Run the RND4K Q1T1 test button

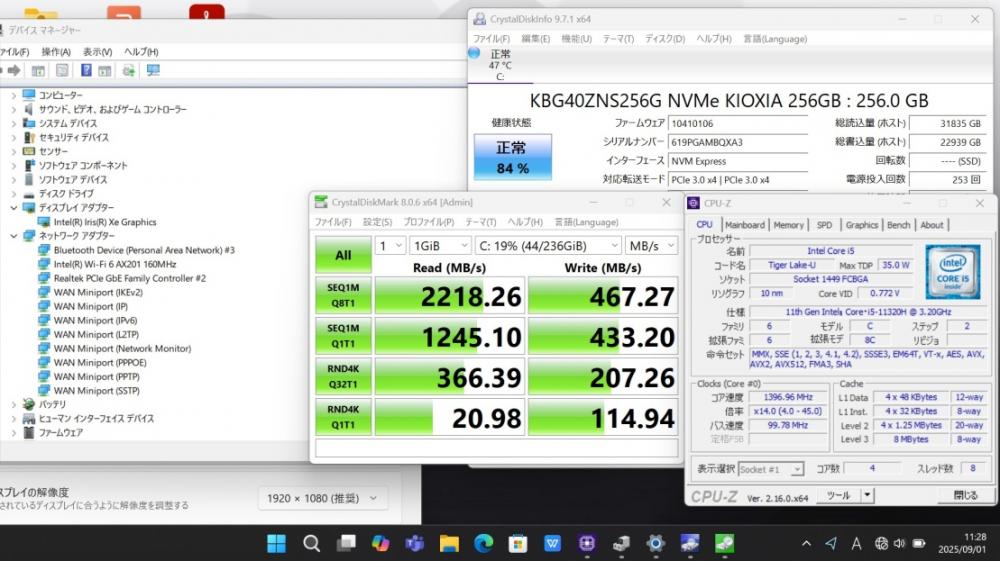(343, 417)
